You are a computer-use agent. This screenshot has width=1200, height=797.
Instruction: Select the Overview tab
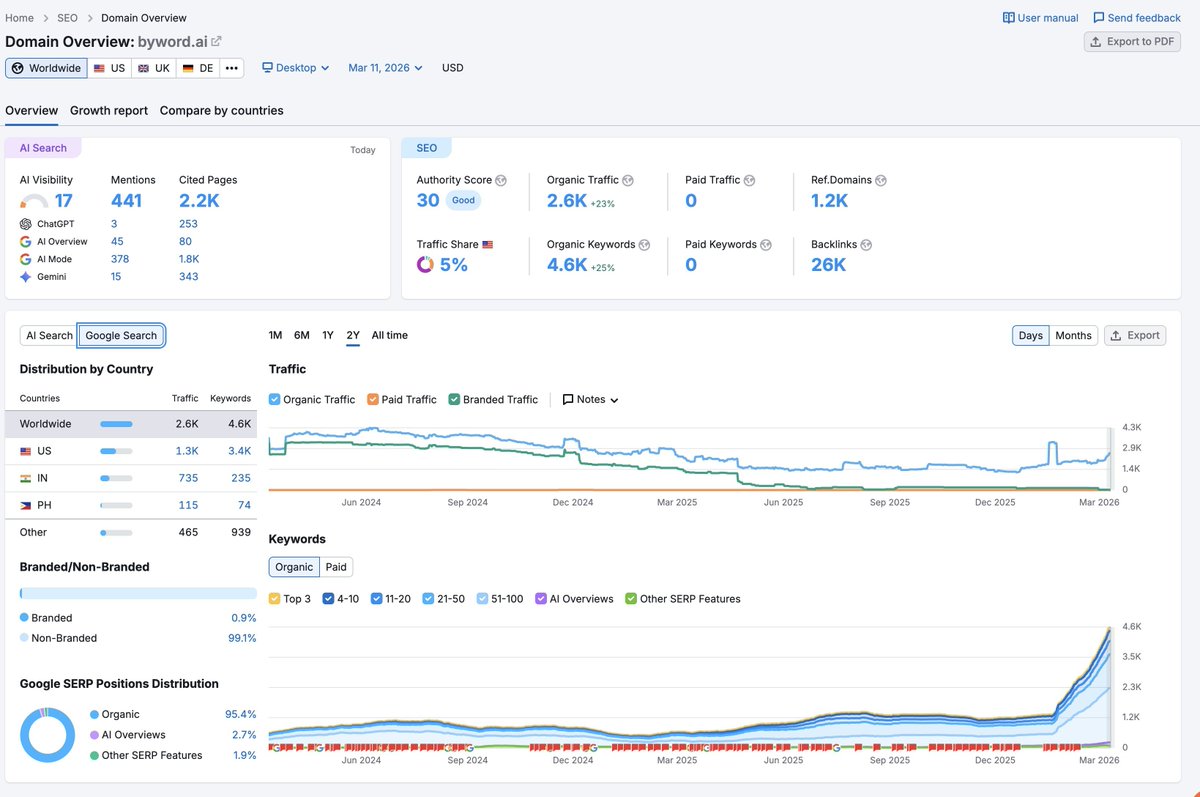[31, 111]
